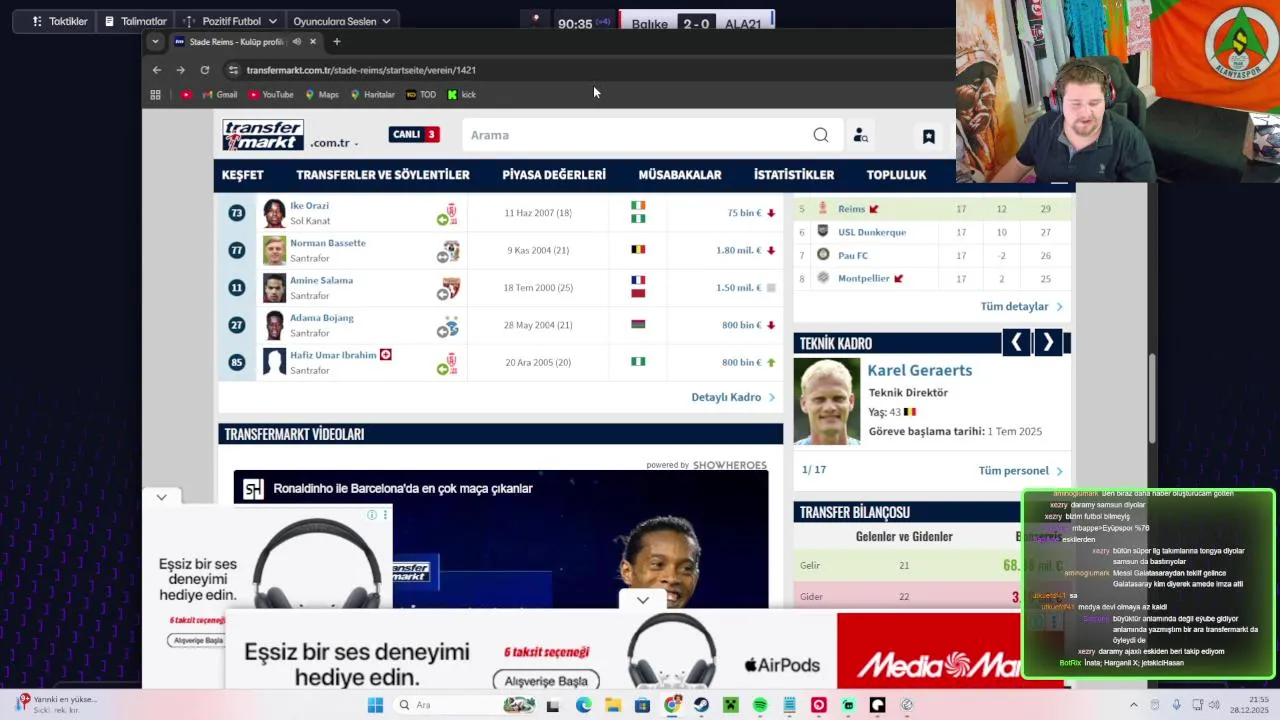Open ad info icon on headphone ad
1280x720 pixels.
(372, 515)
